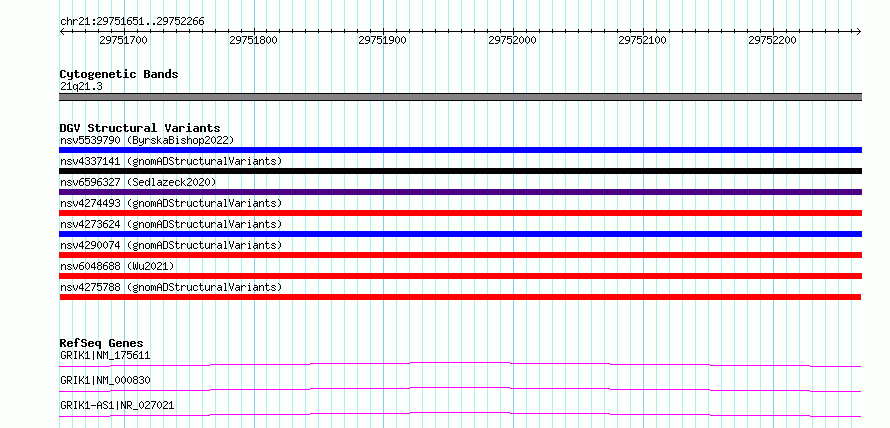Click the chr21:29751651..29752266 region label
Image resolution: width=890 pixels, height=428 pixels.
(x=132, y=22)
